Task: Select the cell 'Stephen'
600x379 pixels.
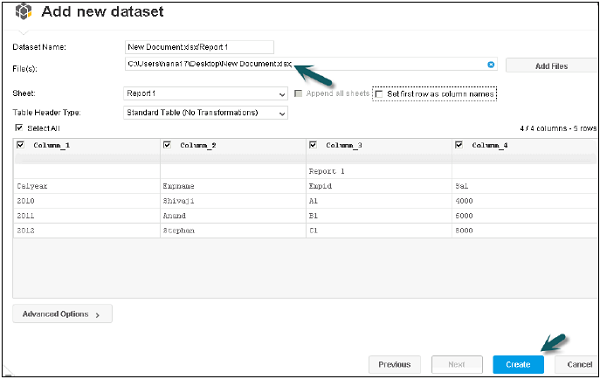Action: click(233, 230)
